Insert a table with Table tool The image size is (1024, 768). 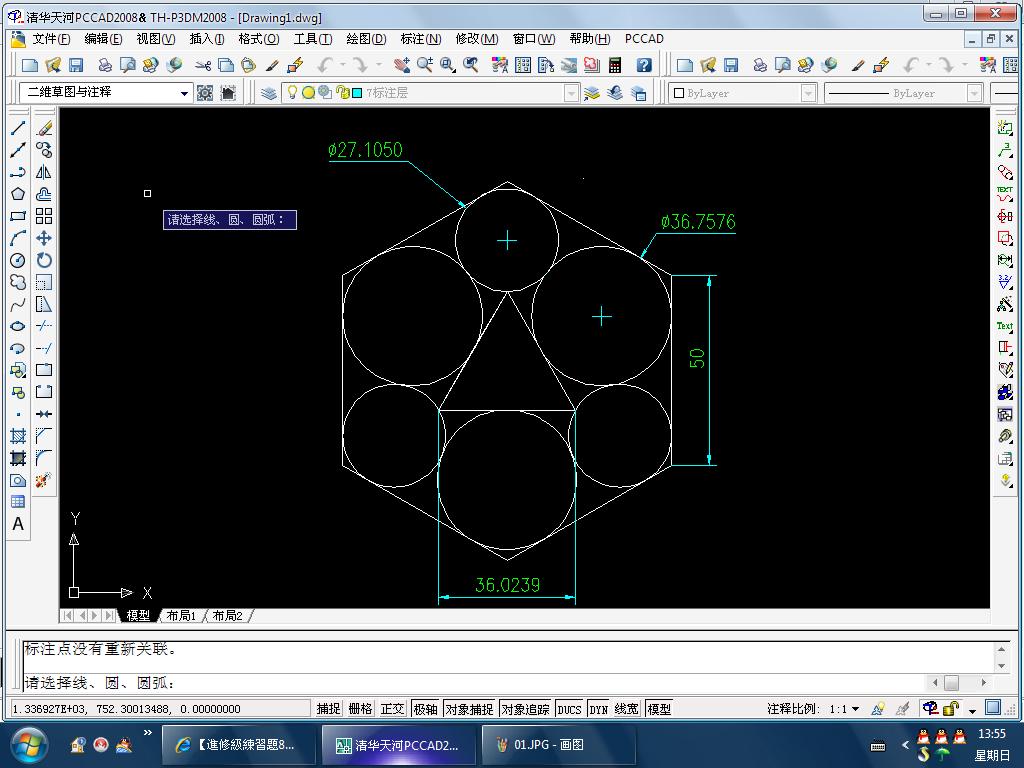coord(18,502)
